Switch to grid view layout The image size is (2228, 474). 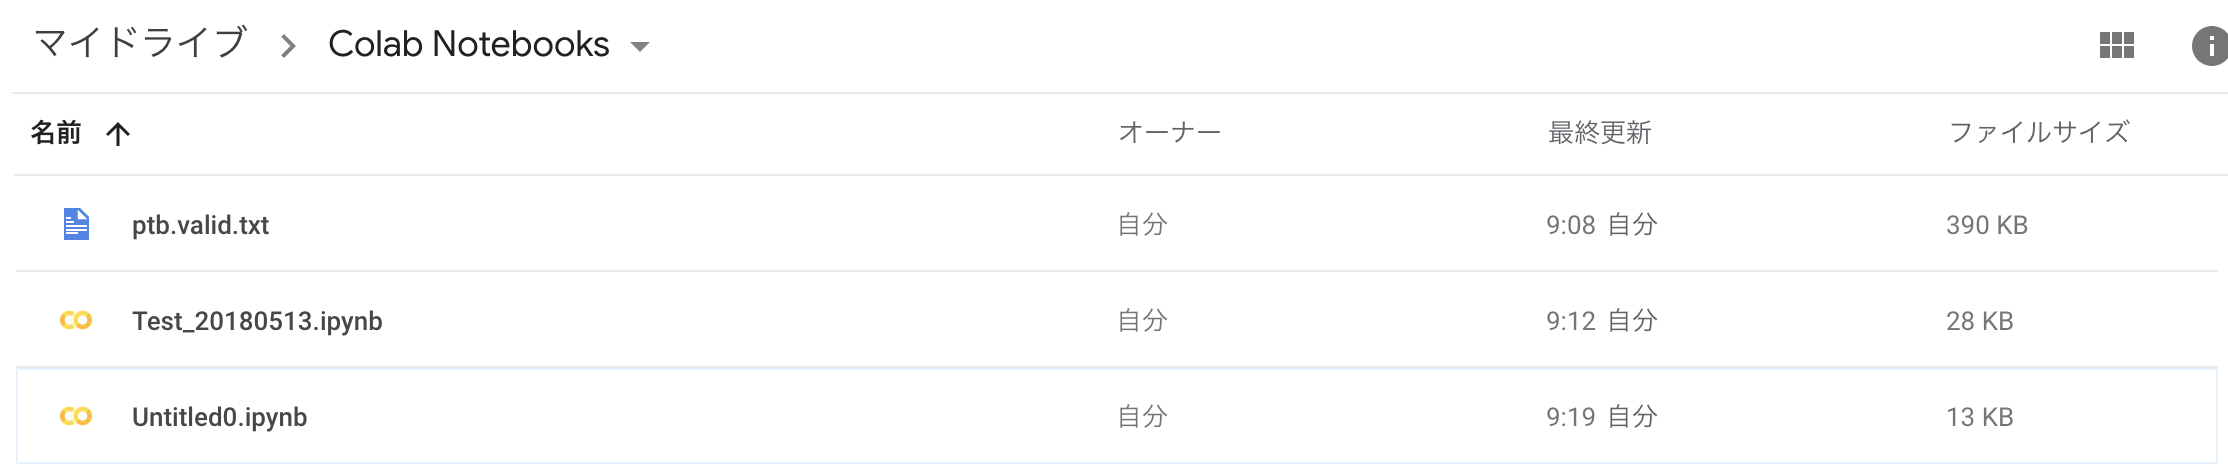tap(2116, 45)
